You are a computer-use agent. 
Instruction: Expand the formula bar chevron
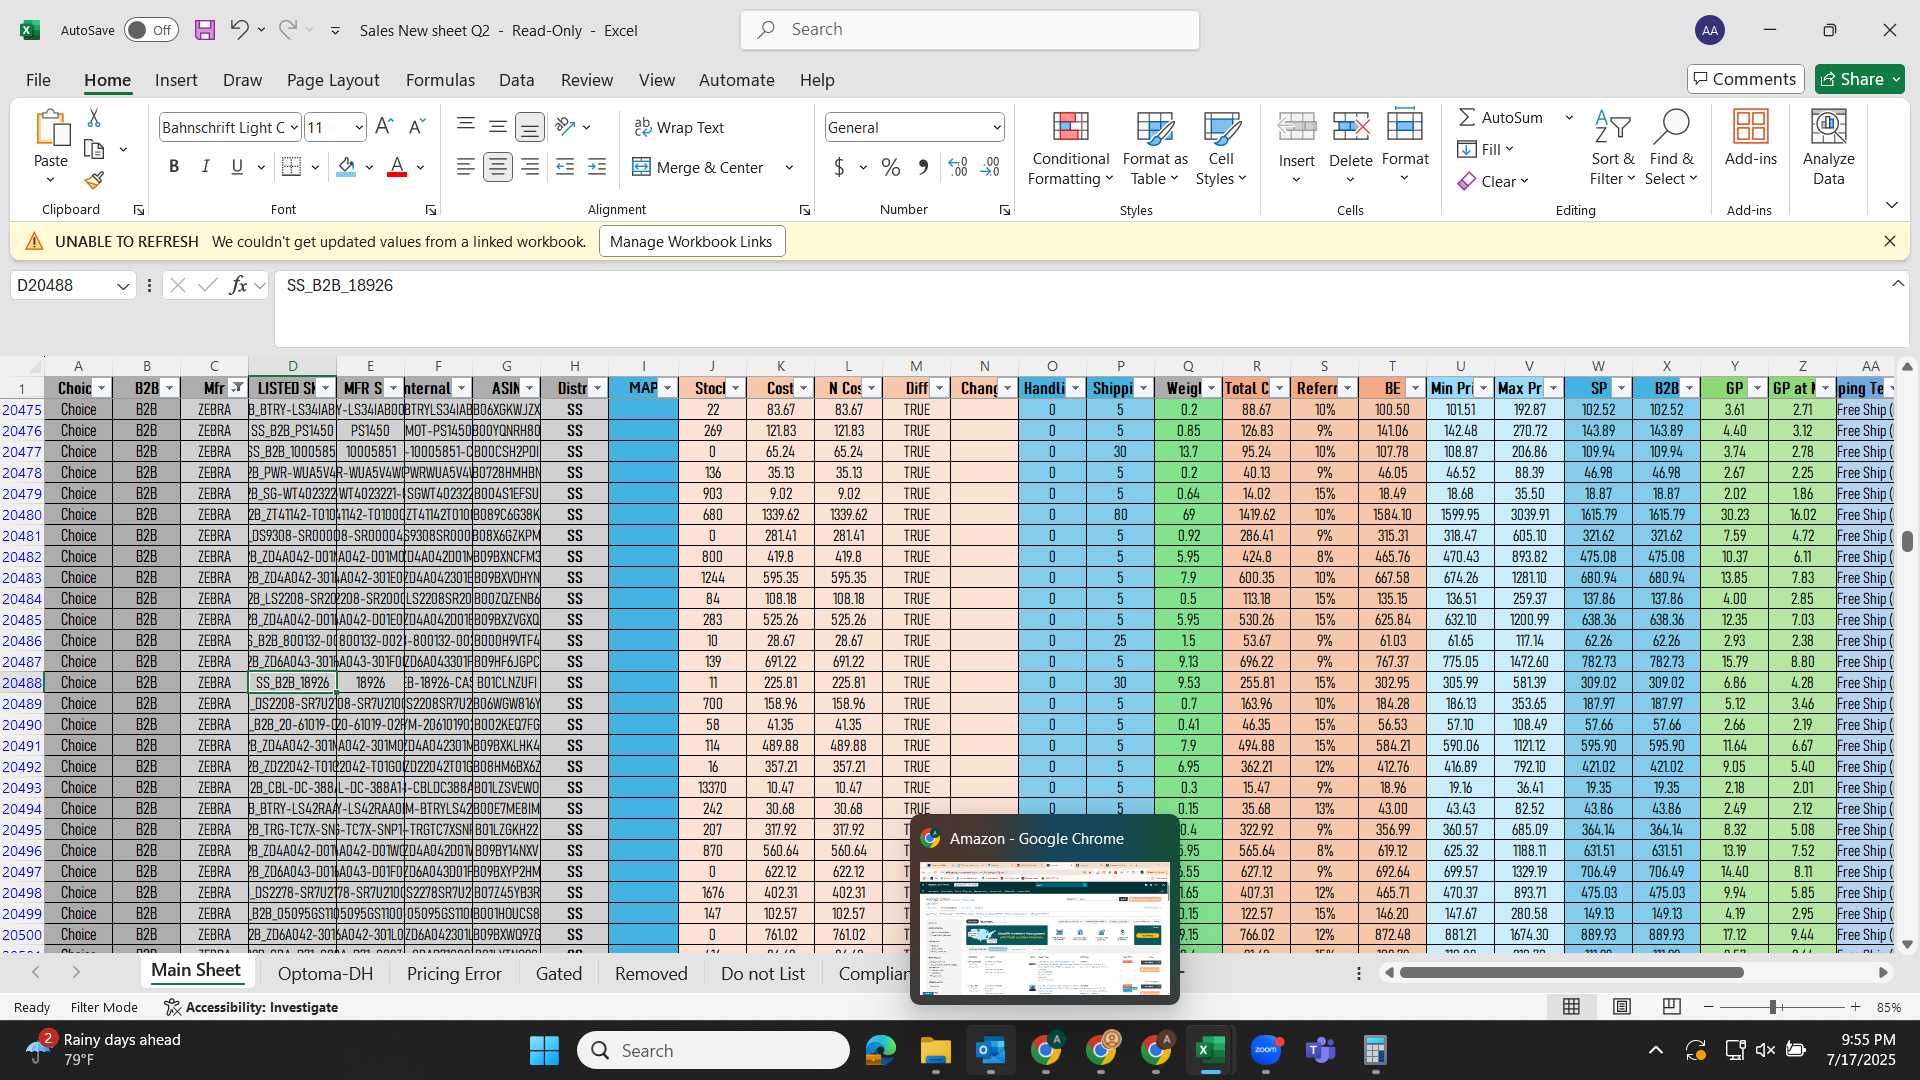(x=1897, y=284)
